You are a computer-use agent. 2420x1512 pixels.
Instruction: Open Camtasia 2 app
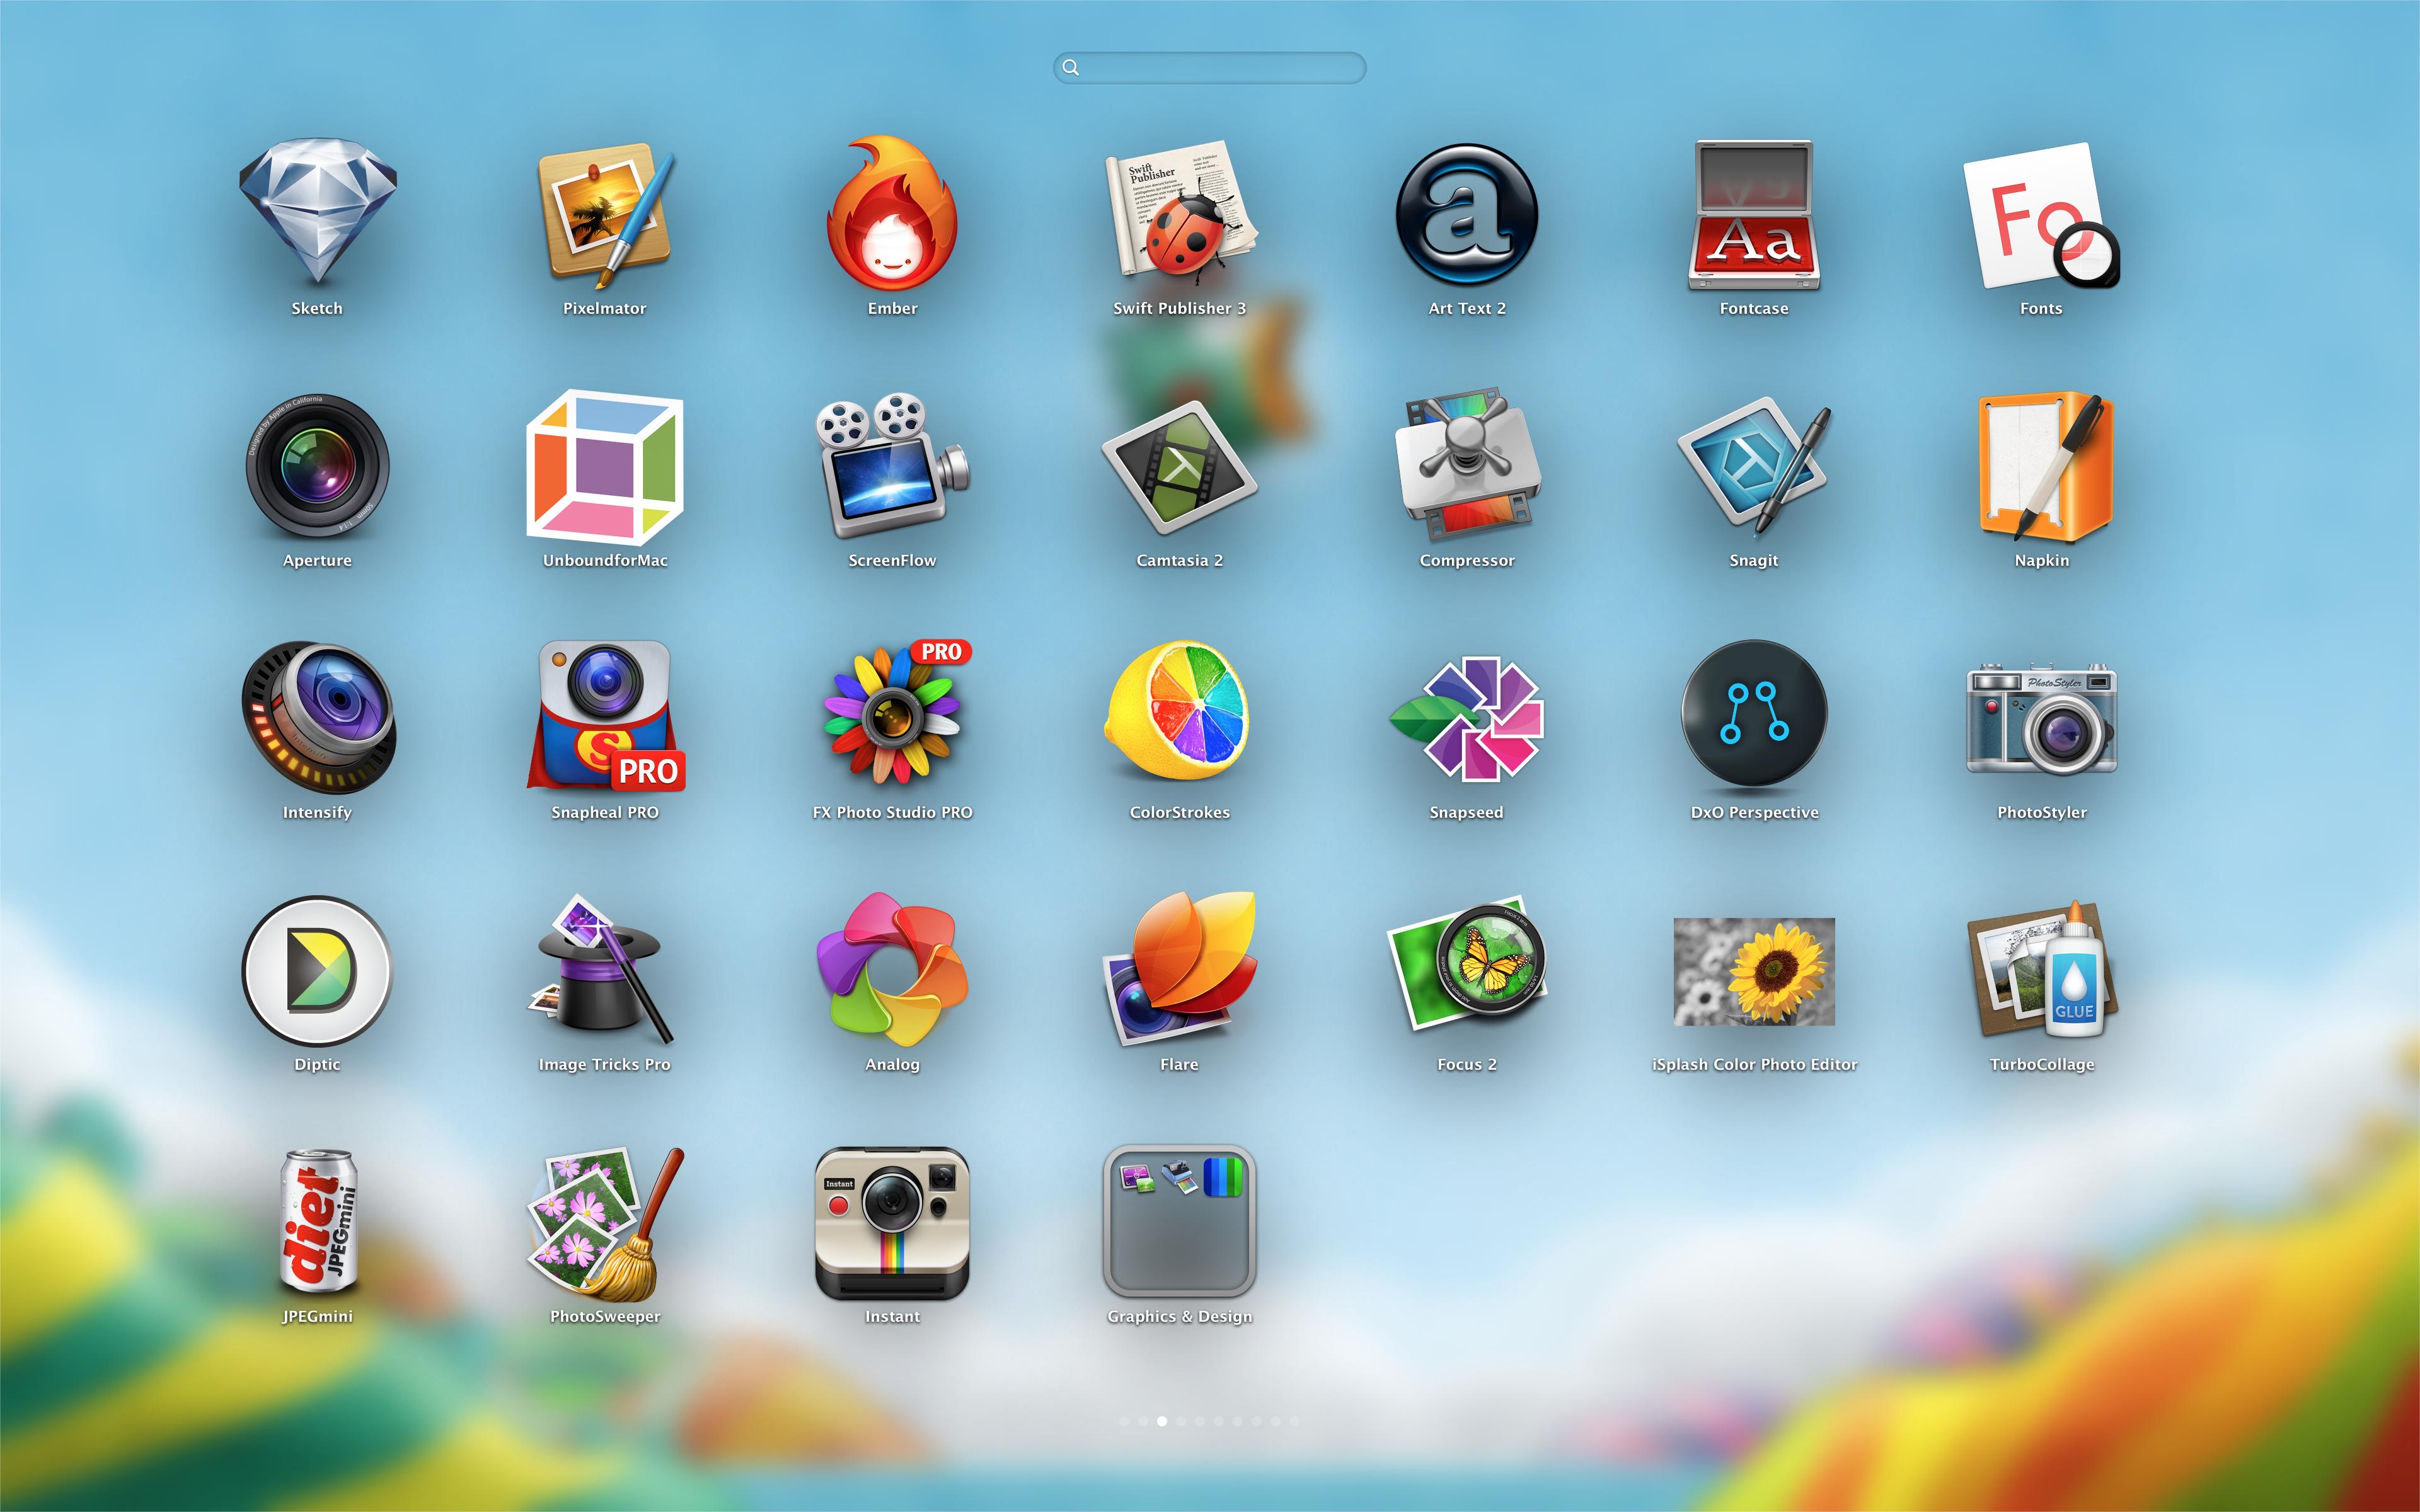click(1179, 466)
